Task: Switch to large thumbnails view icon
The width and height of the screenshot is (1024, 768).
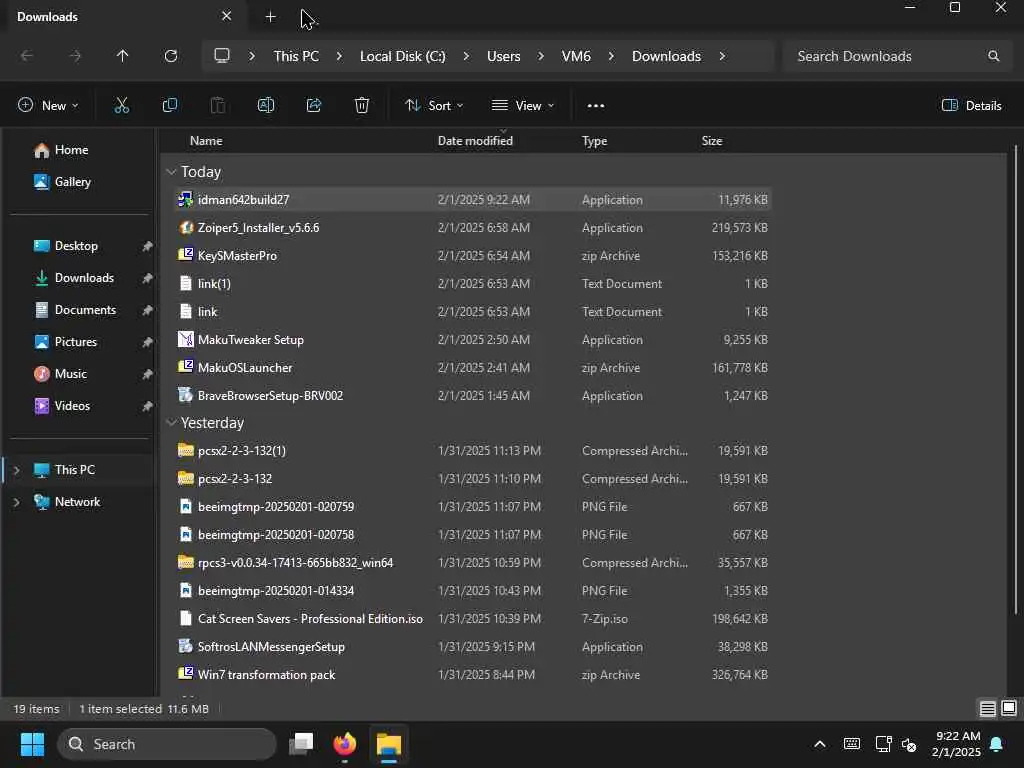Action: point(1009,709)
